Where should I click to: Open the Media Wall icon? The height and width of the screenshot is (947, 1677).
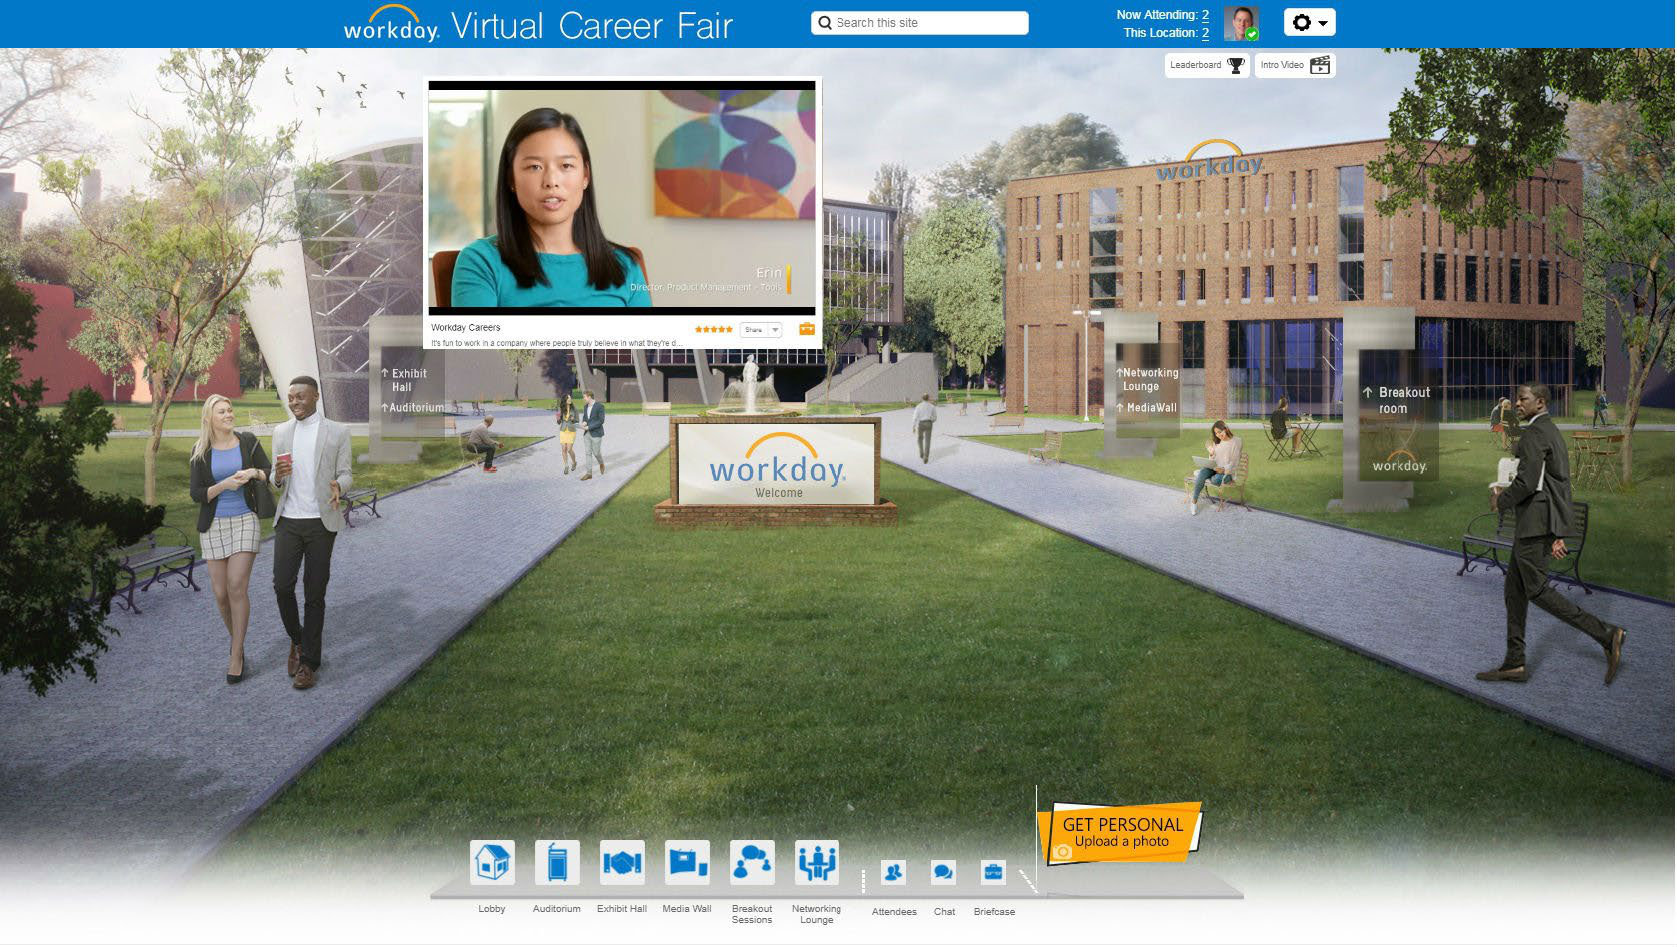(x=687, y=862)
